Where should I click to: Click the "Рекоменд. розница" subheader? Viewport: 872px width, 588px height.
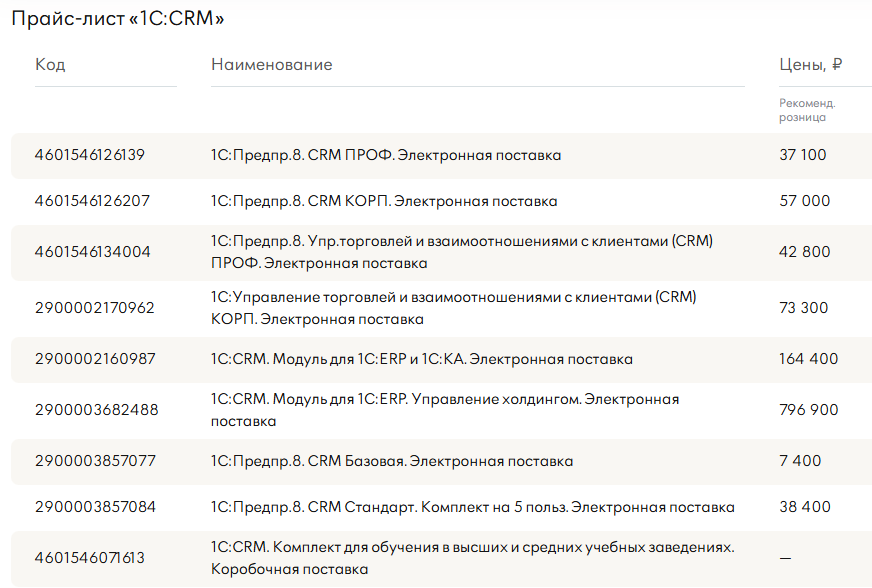tap(806, 110)
